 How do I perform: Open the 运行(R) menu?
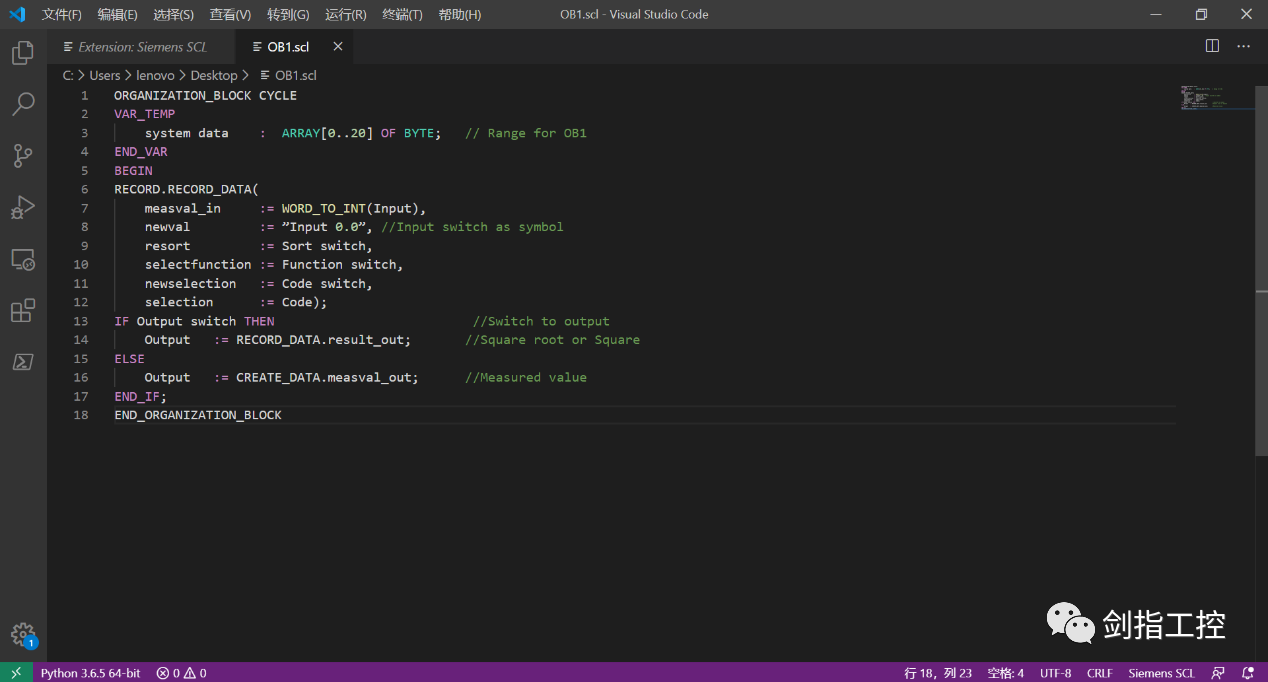point(346,14)
